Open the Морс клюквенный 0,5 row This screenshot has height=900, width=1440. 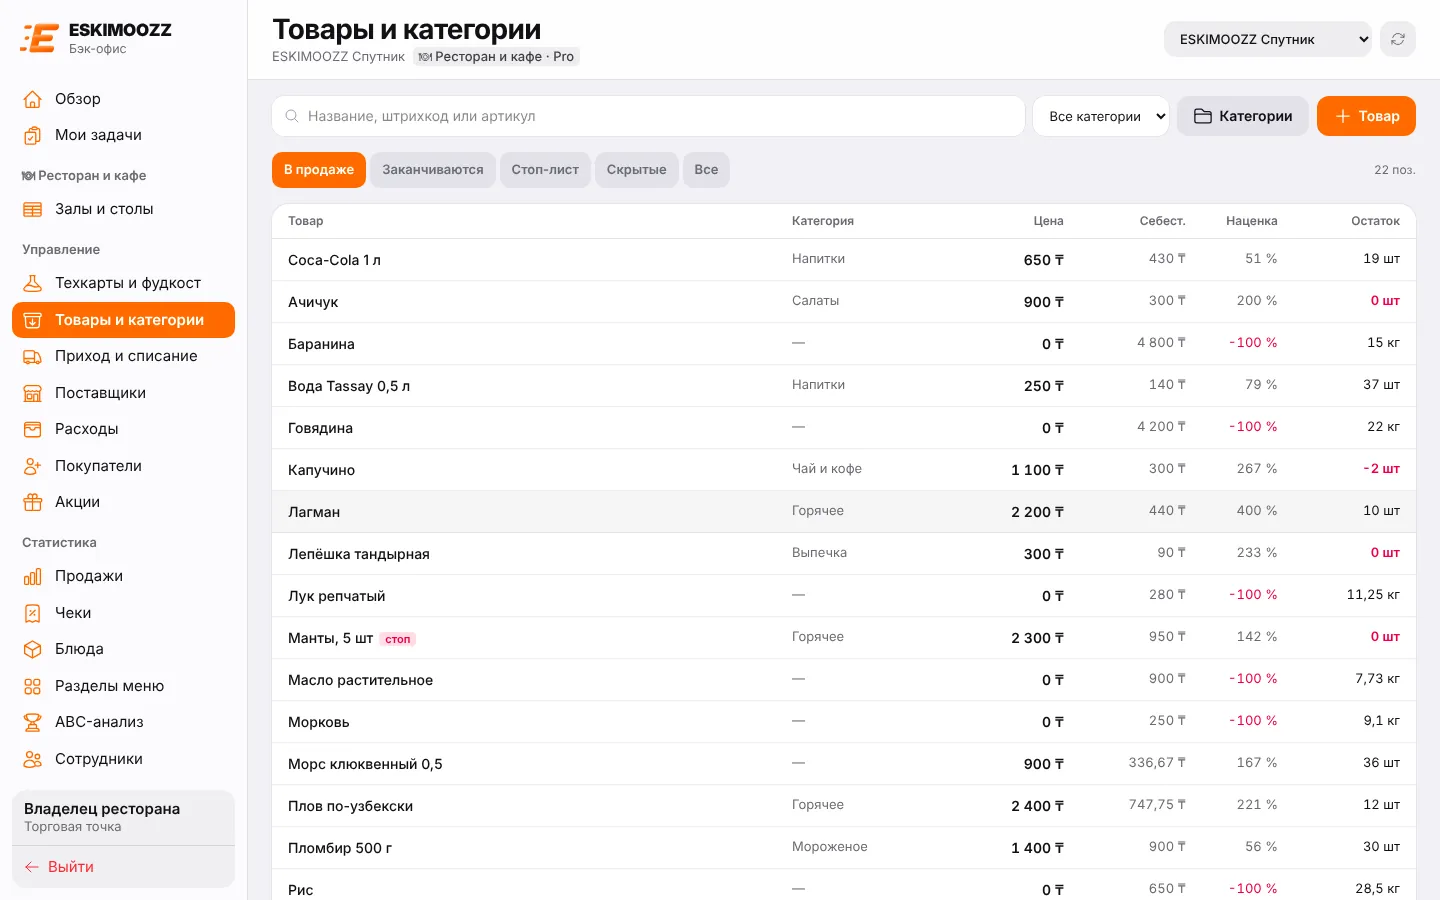coord(844,764)
